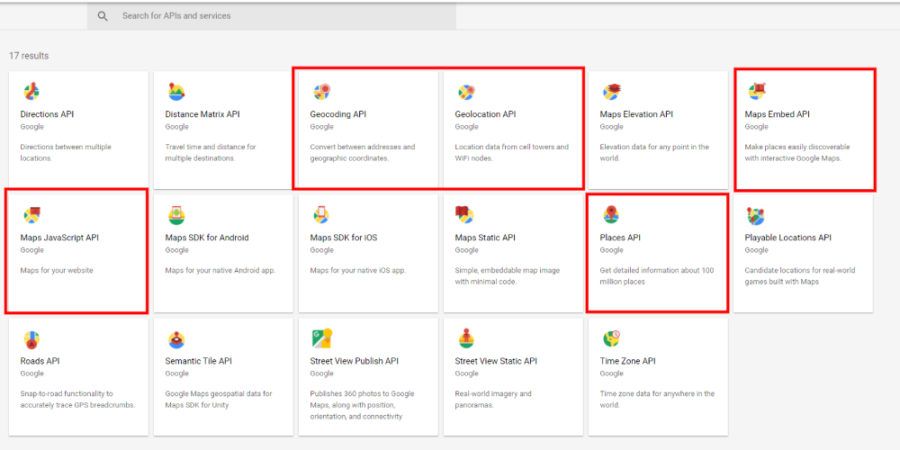Open the Places API title
Screen dimensions: 900x450
click(620, 238)
